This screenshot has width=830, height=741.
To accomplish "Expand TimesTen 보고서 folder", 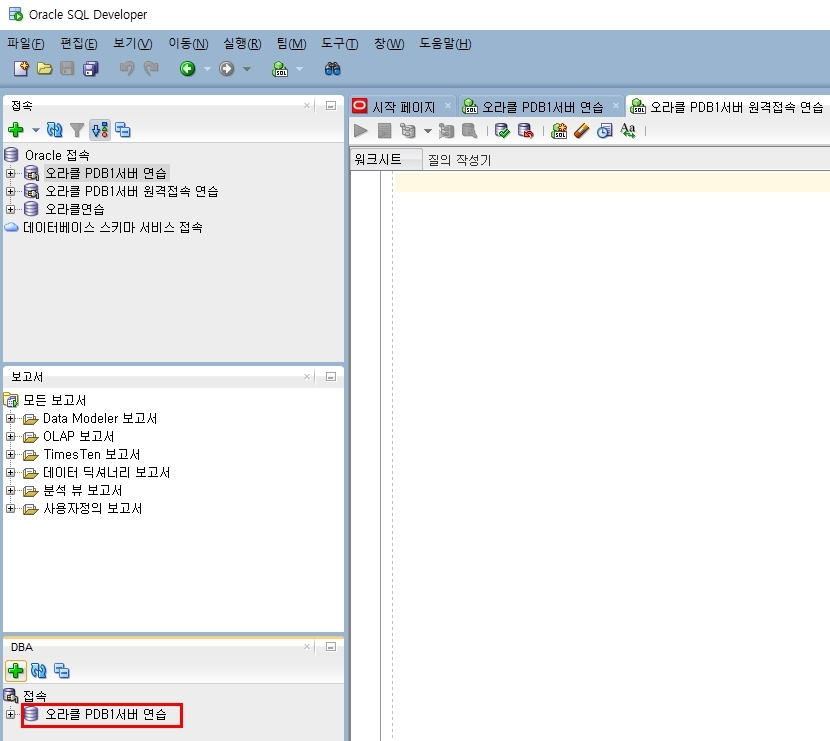I will 11,454.
